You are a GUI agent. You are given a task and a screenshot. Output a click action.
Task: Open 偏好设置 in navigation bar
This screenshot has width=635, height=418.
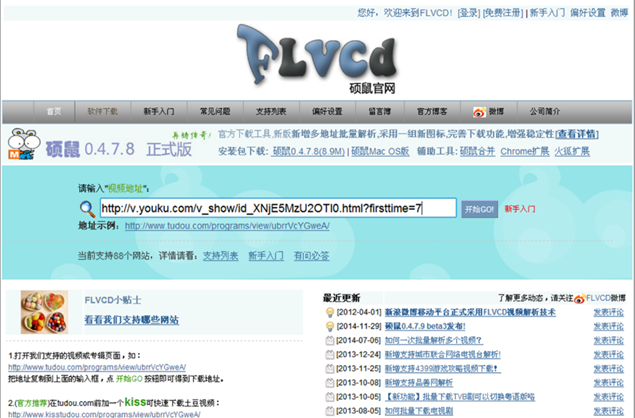click(x=327, y=111)
